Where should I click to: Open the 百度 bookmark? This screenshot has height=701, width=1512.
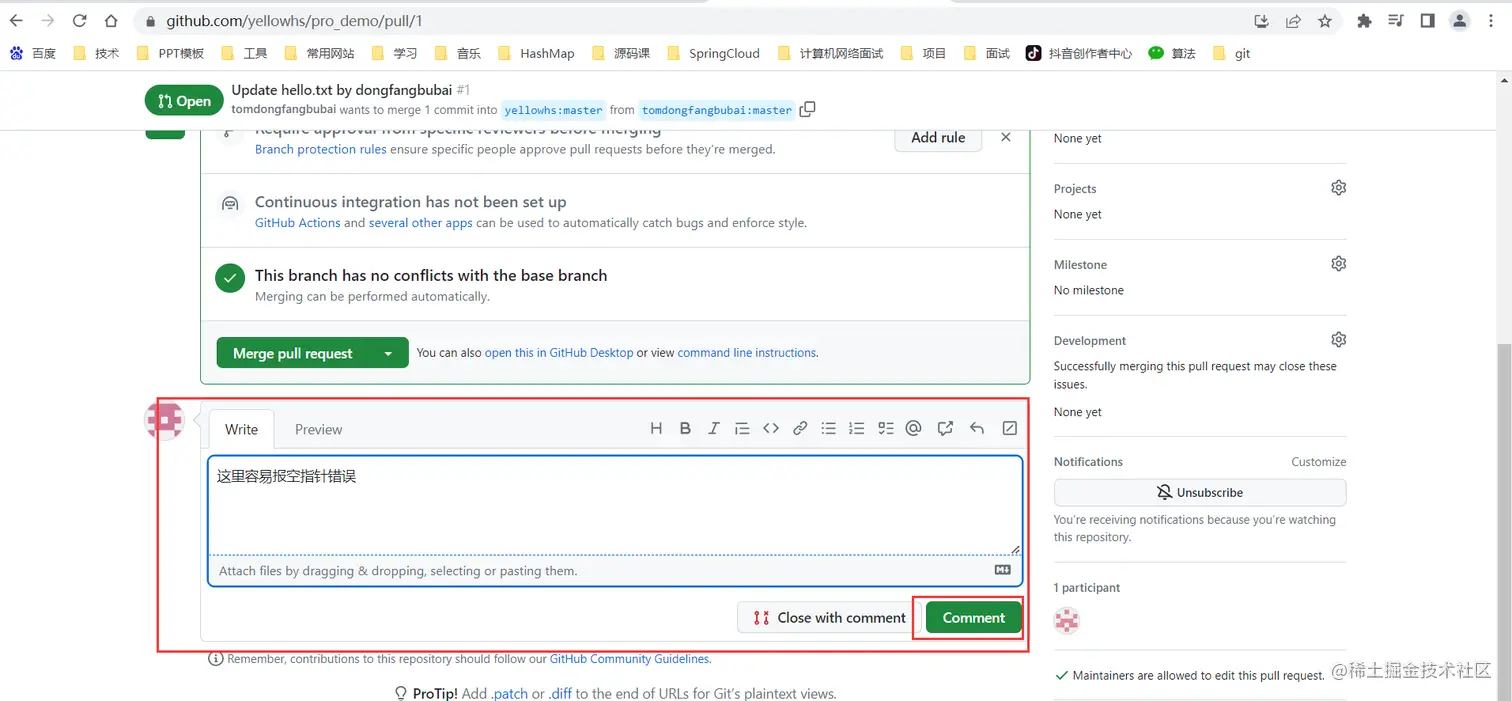[33, 53]
